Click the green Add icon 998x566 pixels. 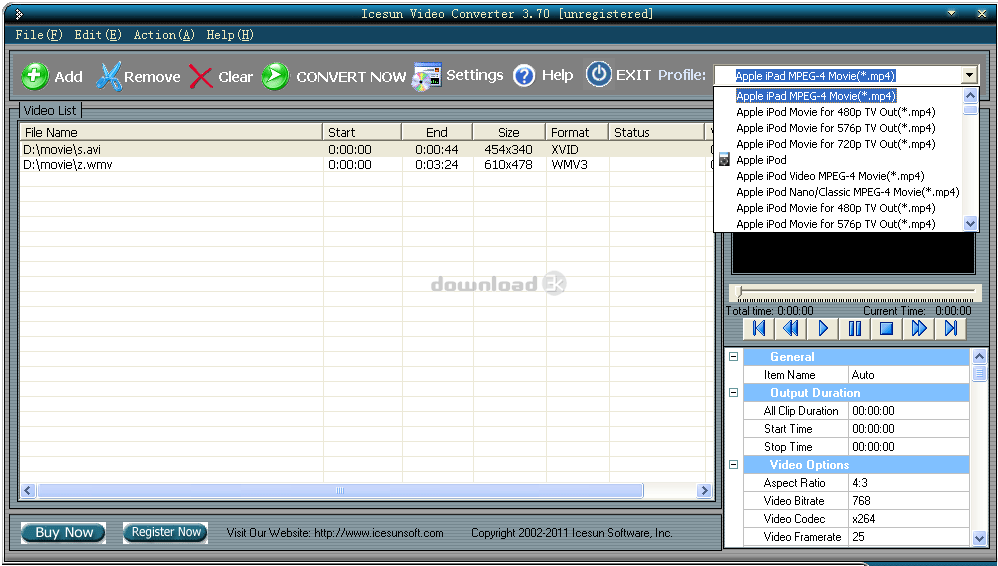click(x=35, y=77)
